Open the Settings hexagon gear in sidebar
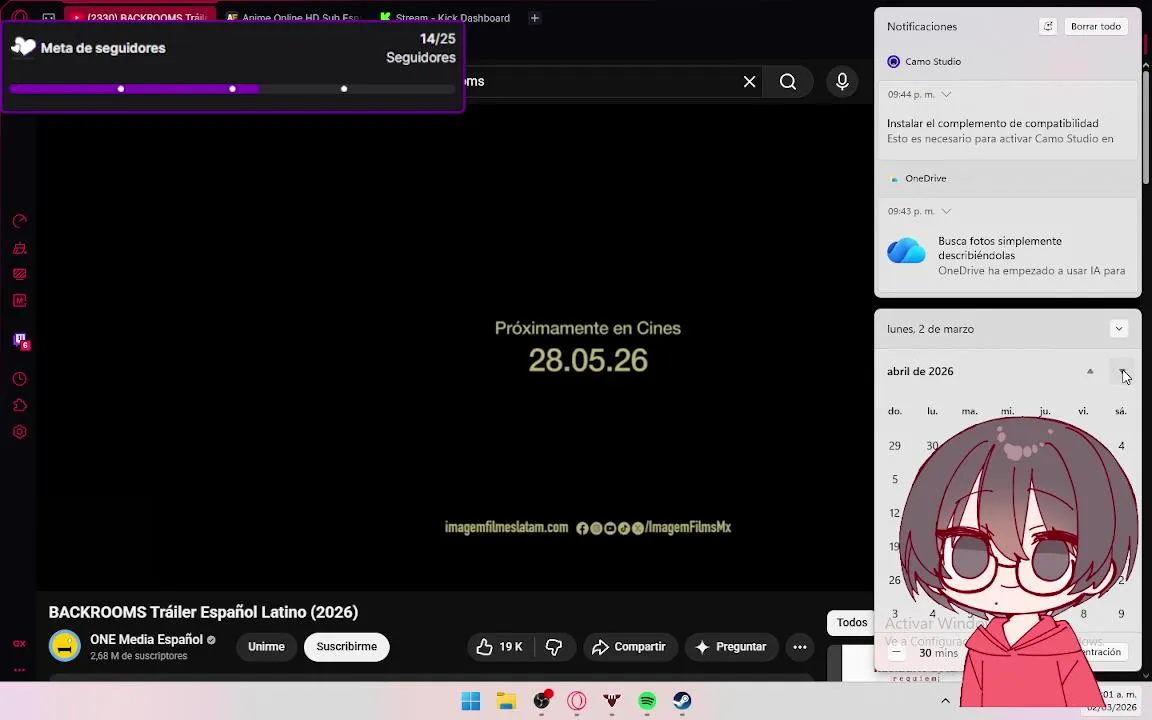The image size is (1152, 720). tap(20, 432)
